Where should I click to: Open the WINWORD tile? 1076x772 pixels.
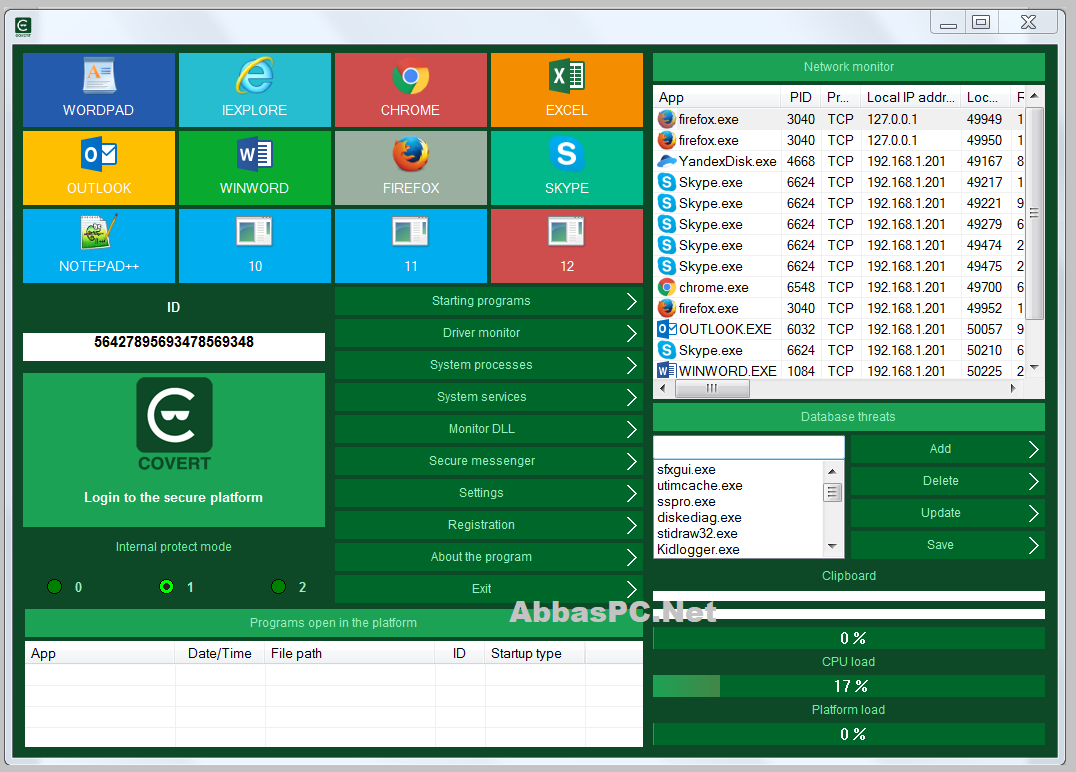(x=255, y=168)
